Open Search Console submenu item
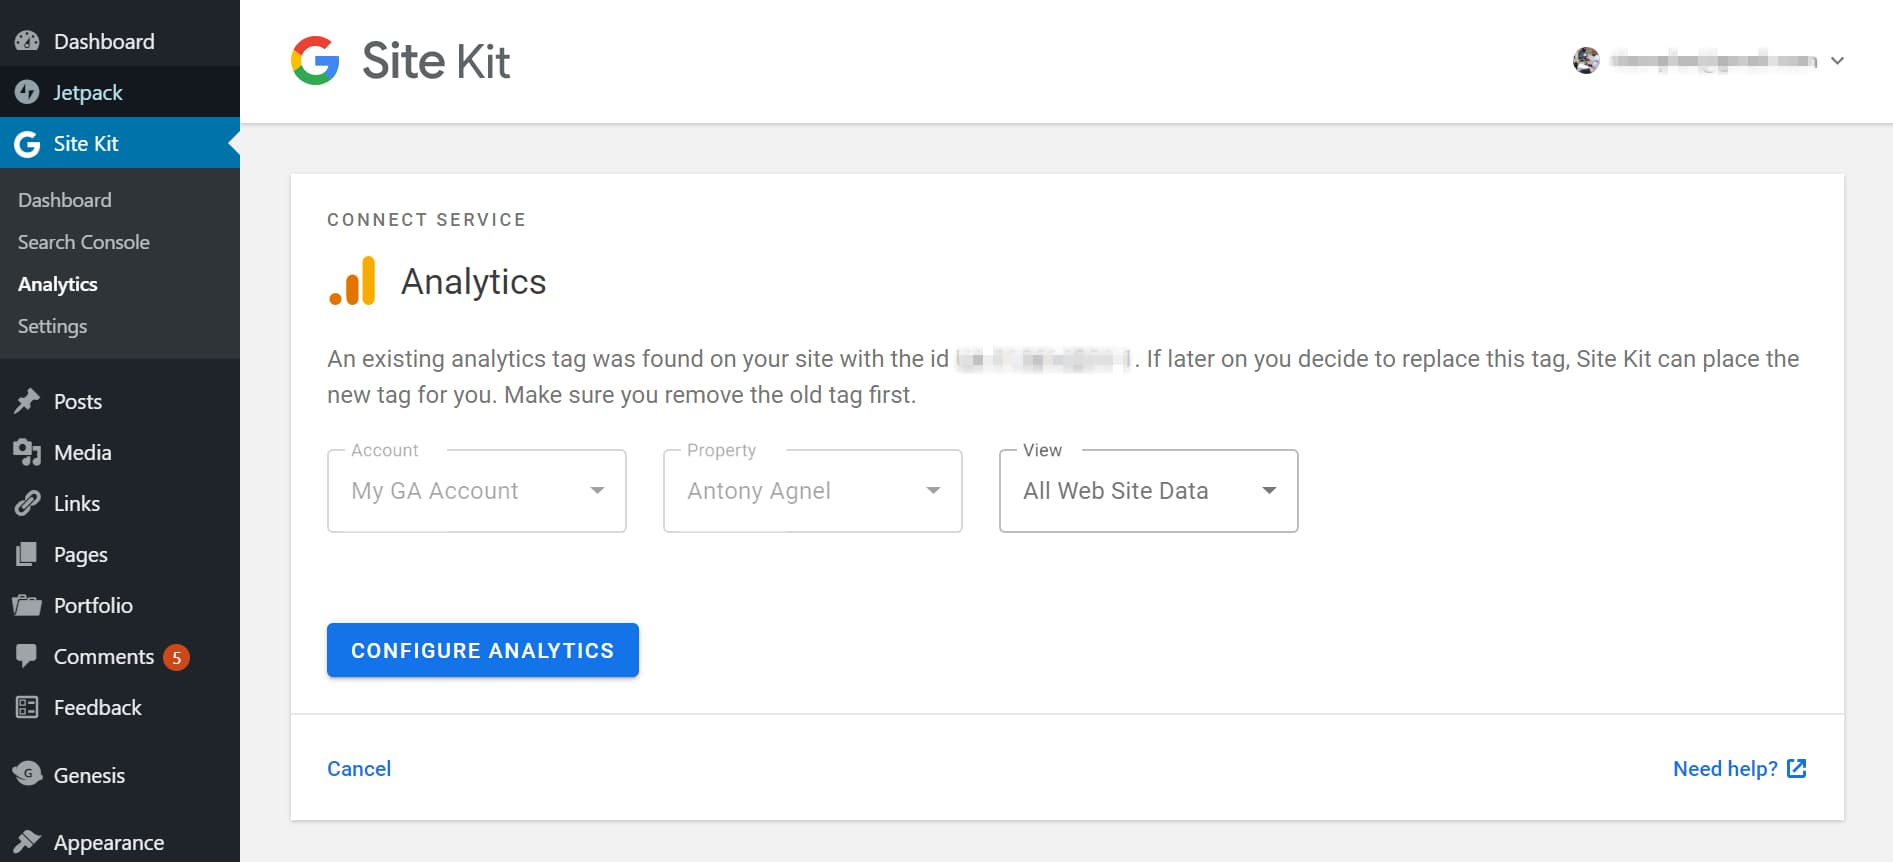The image size is (1893, 862). [84, 242]
